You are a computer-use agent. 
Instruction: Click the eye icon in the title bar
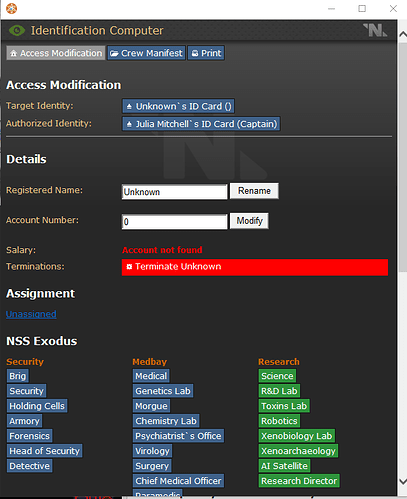coord(17,31)
